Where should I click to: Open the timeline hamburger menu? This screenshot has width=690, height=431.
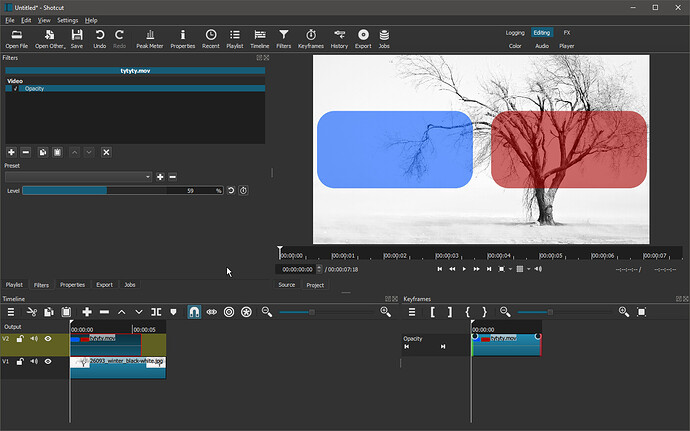(x=11, y=312)
